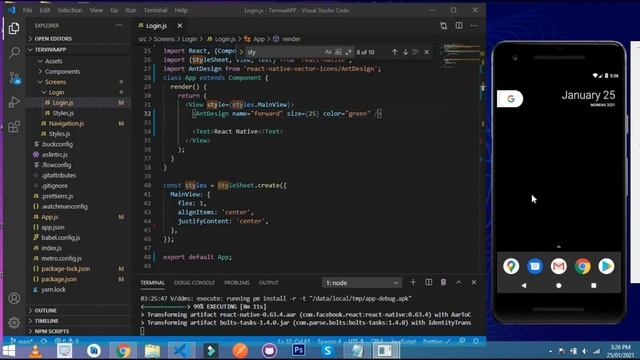This screenshot has height=360, width=640.
Task: Toggle Find in Selection
Action: (416, 52)
